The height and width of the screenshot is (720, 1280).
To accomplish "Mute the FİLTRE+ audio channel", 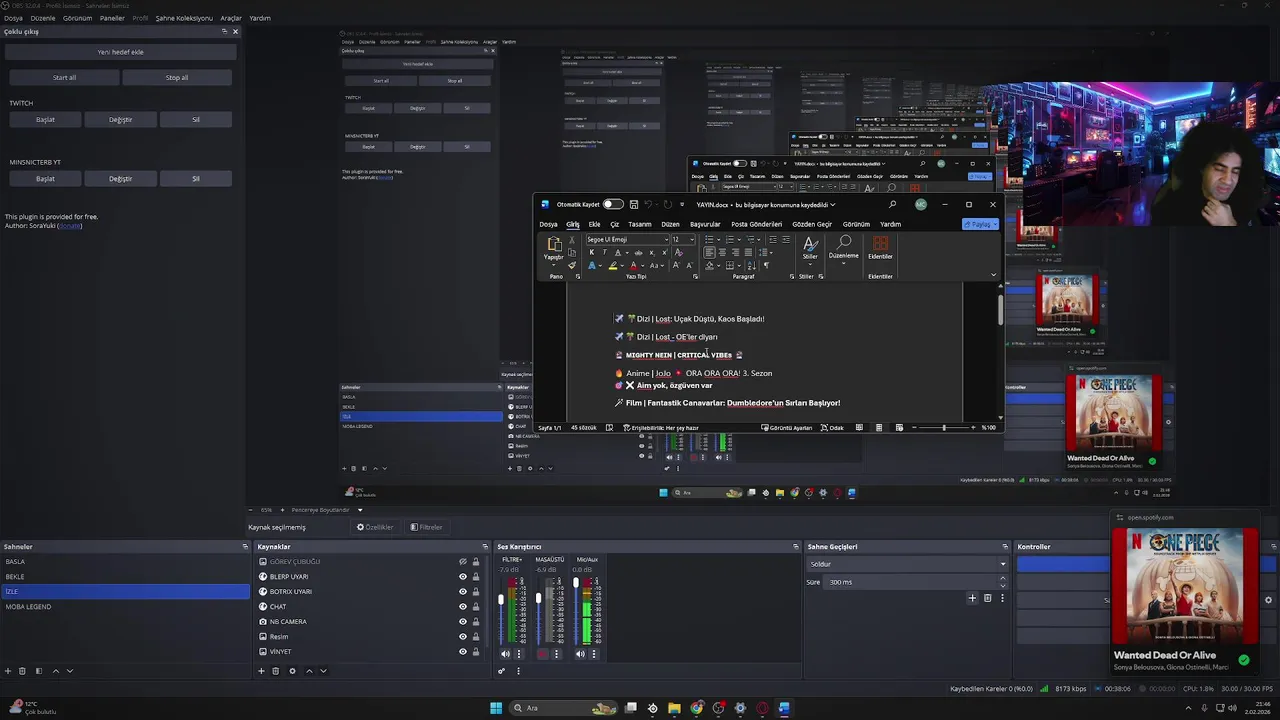I will 505,654.
